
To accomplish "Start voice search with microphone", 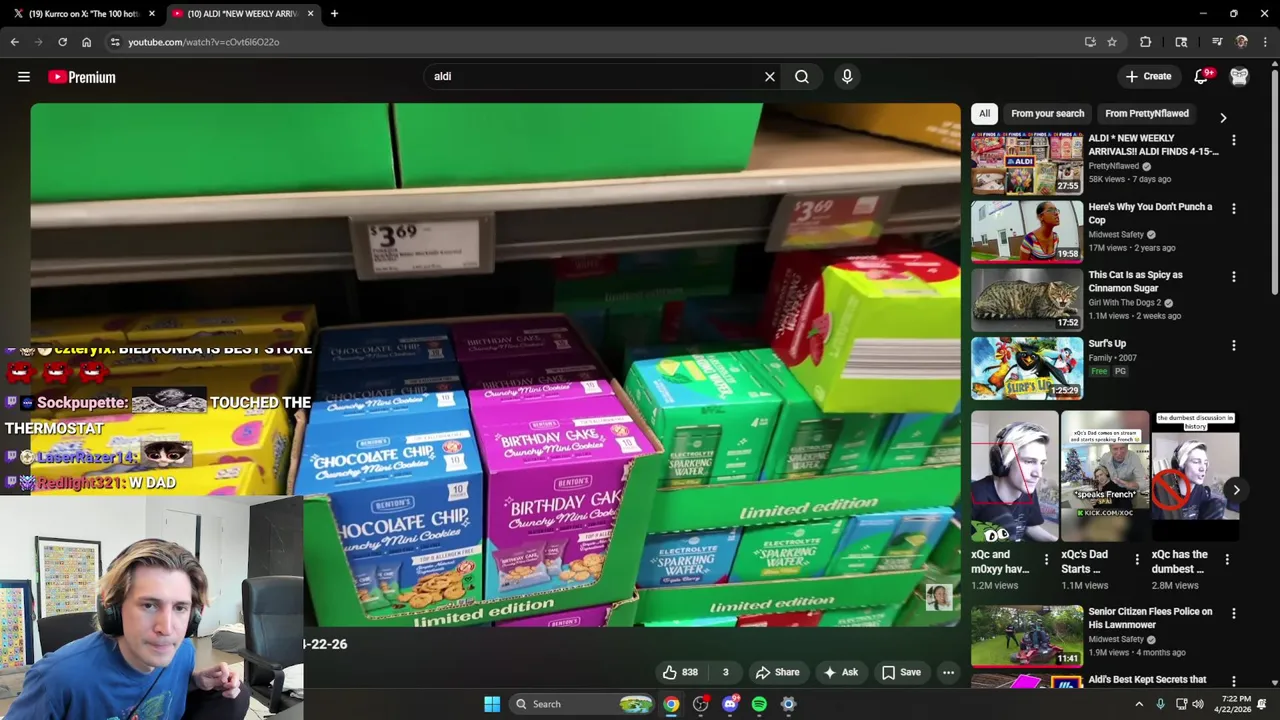I will pos(847,76).
